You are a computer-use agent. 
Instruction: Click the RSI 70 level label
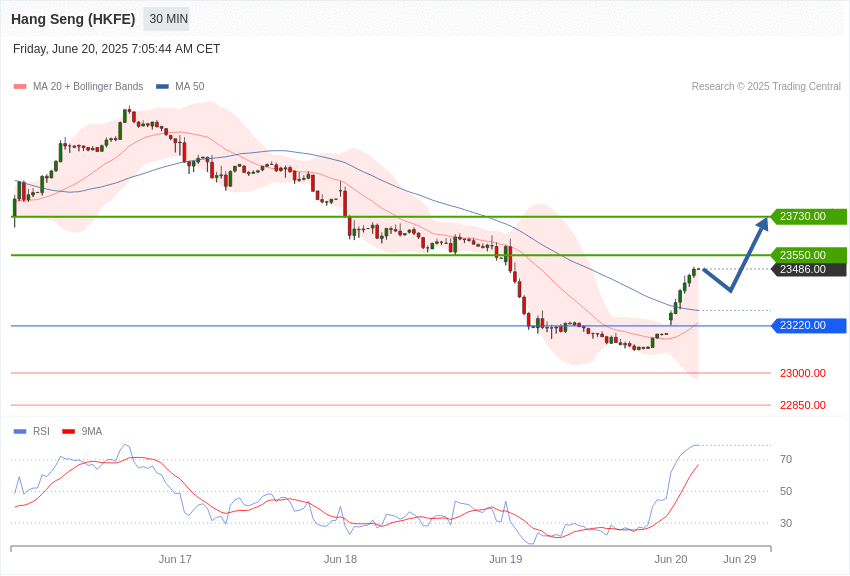pos(786,459)
